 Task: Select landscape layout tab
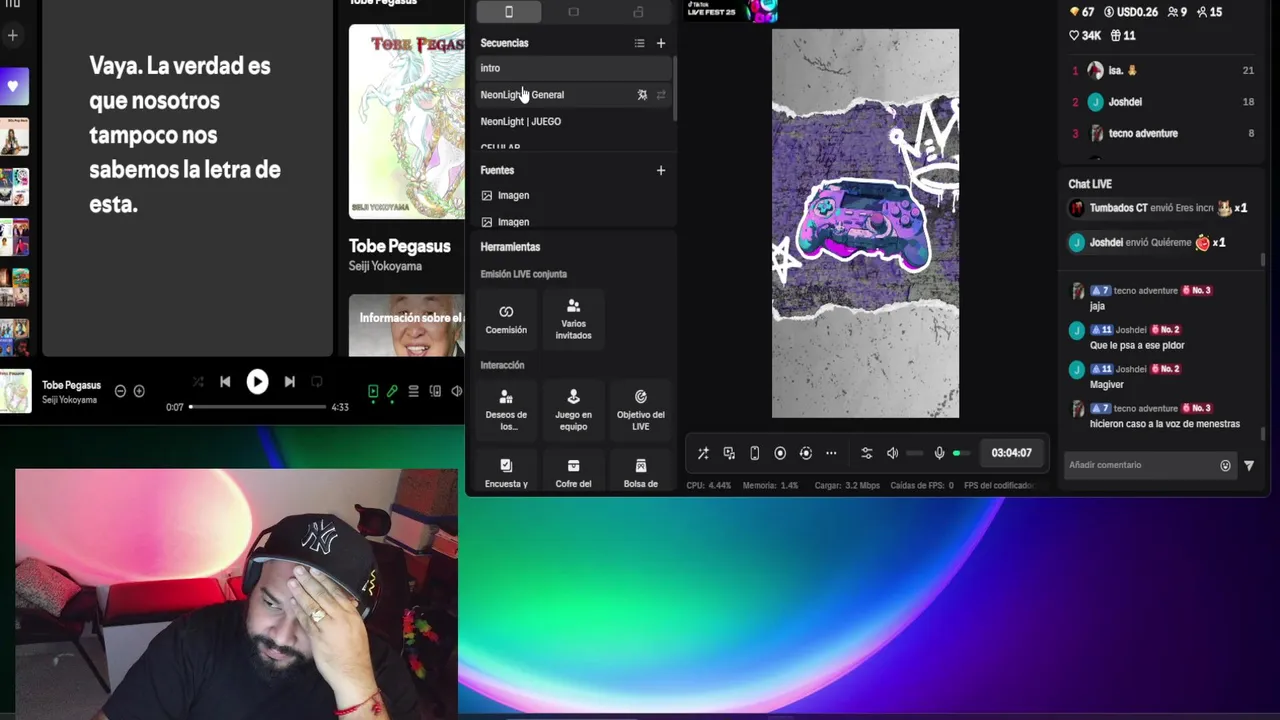pos(573,12)
